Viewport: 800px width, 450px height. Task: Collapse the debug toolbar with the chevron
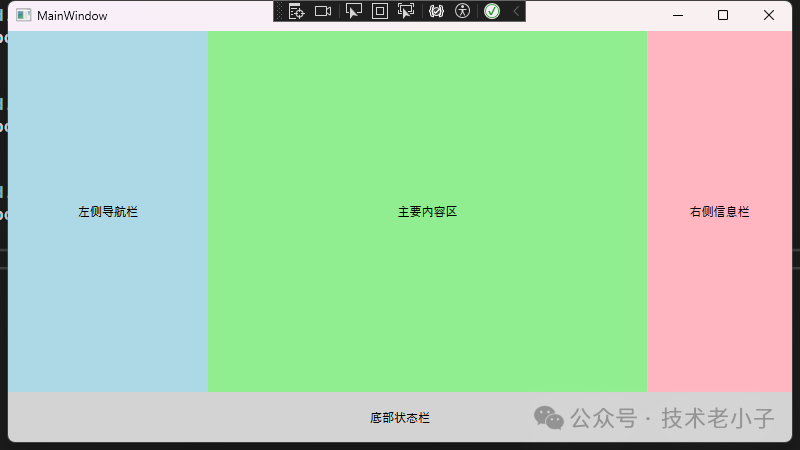pyautogui.click(x=516, y=11)
